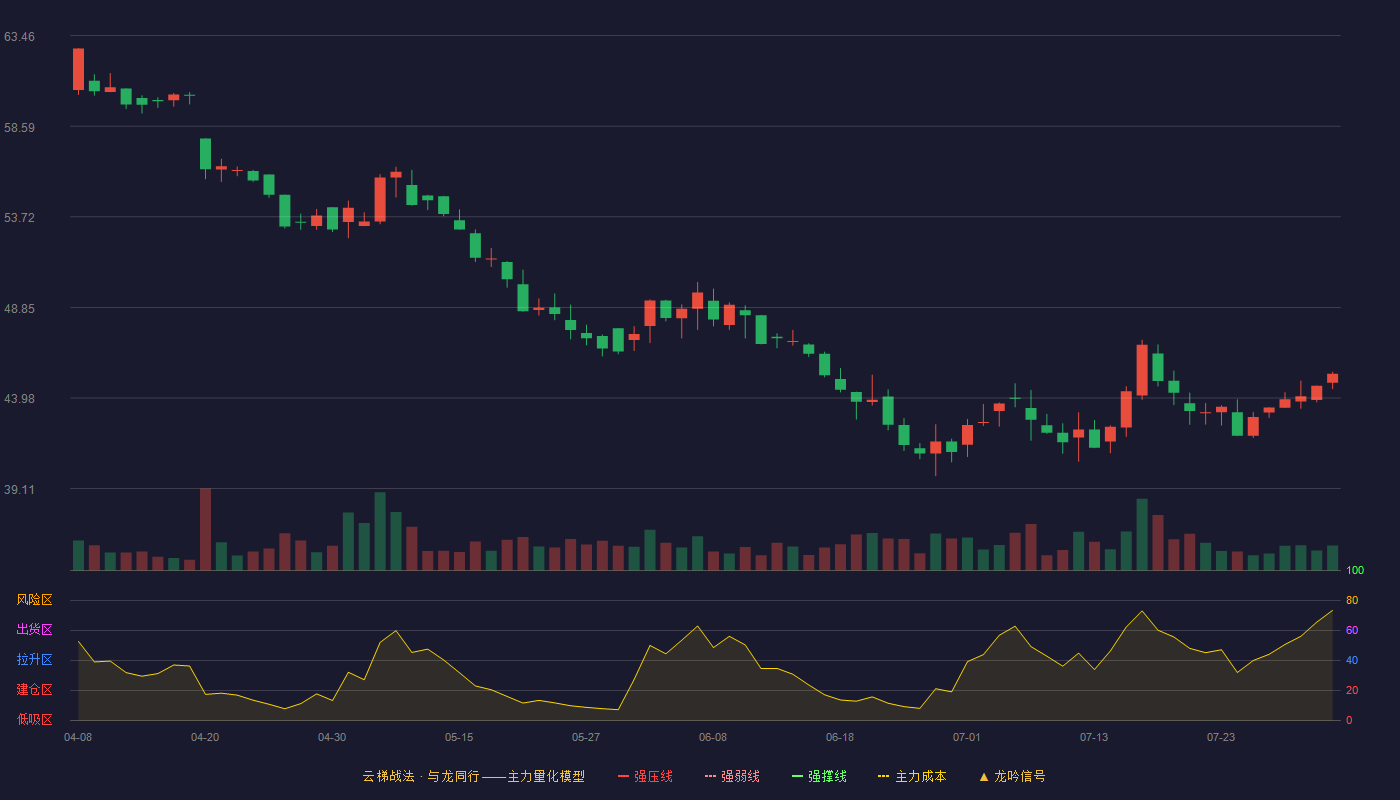Click the 05-27 date label

pos(586,737)
